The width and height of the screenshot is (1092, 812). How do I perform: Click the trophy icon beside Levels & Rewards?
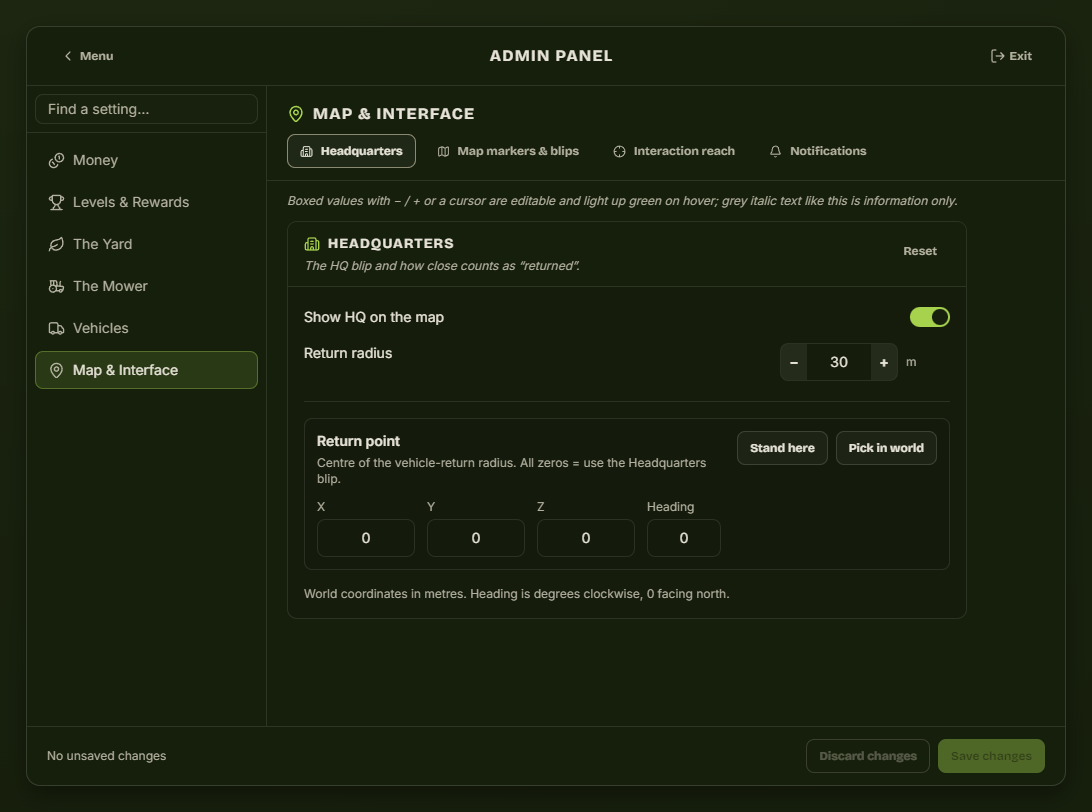tap(56, 202)
